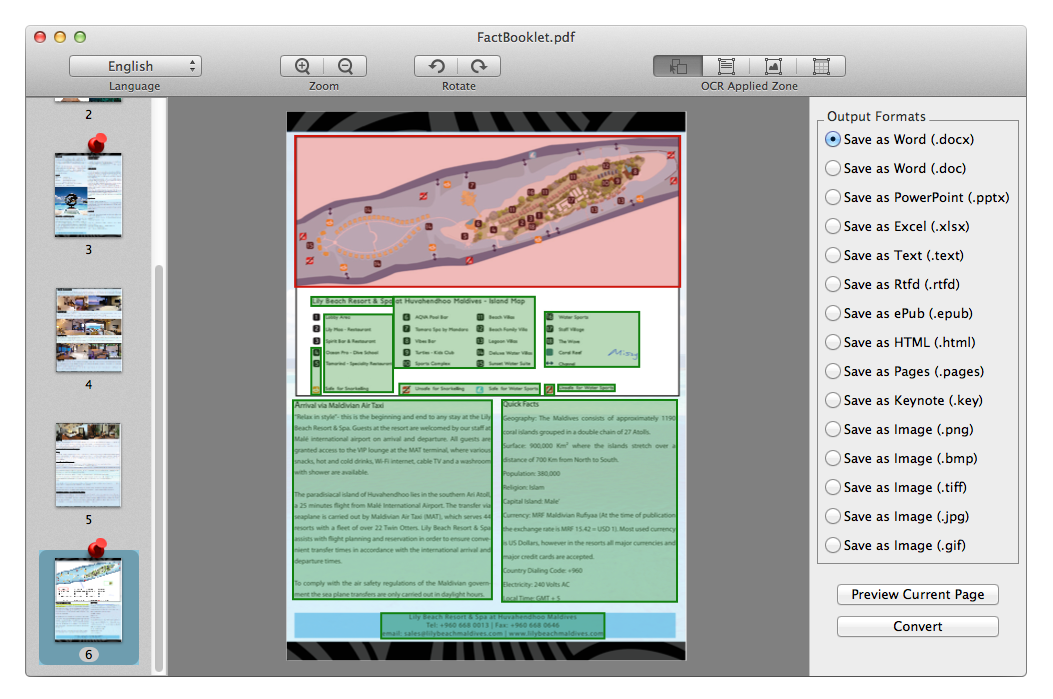
Task: Select the zone selection pointer tool
Action: 678,66
